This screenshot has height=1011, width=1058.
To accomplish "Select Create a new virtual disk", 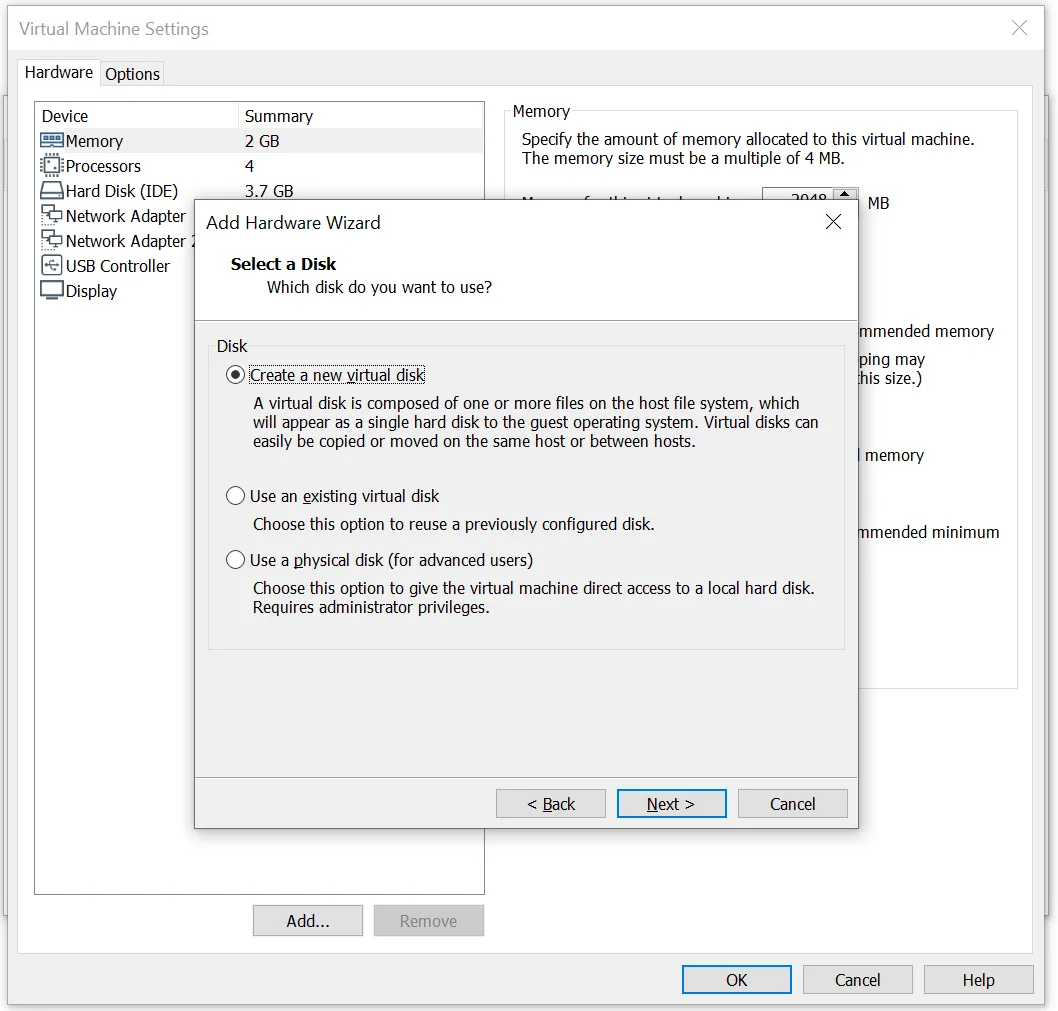I will [x=236, y=375].
